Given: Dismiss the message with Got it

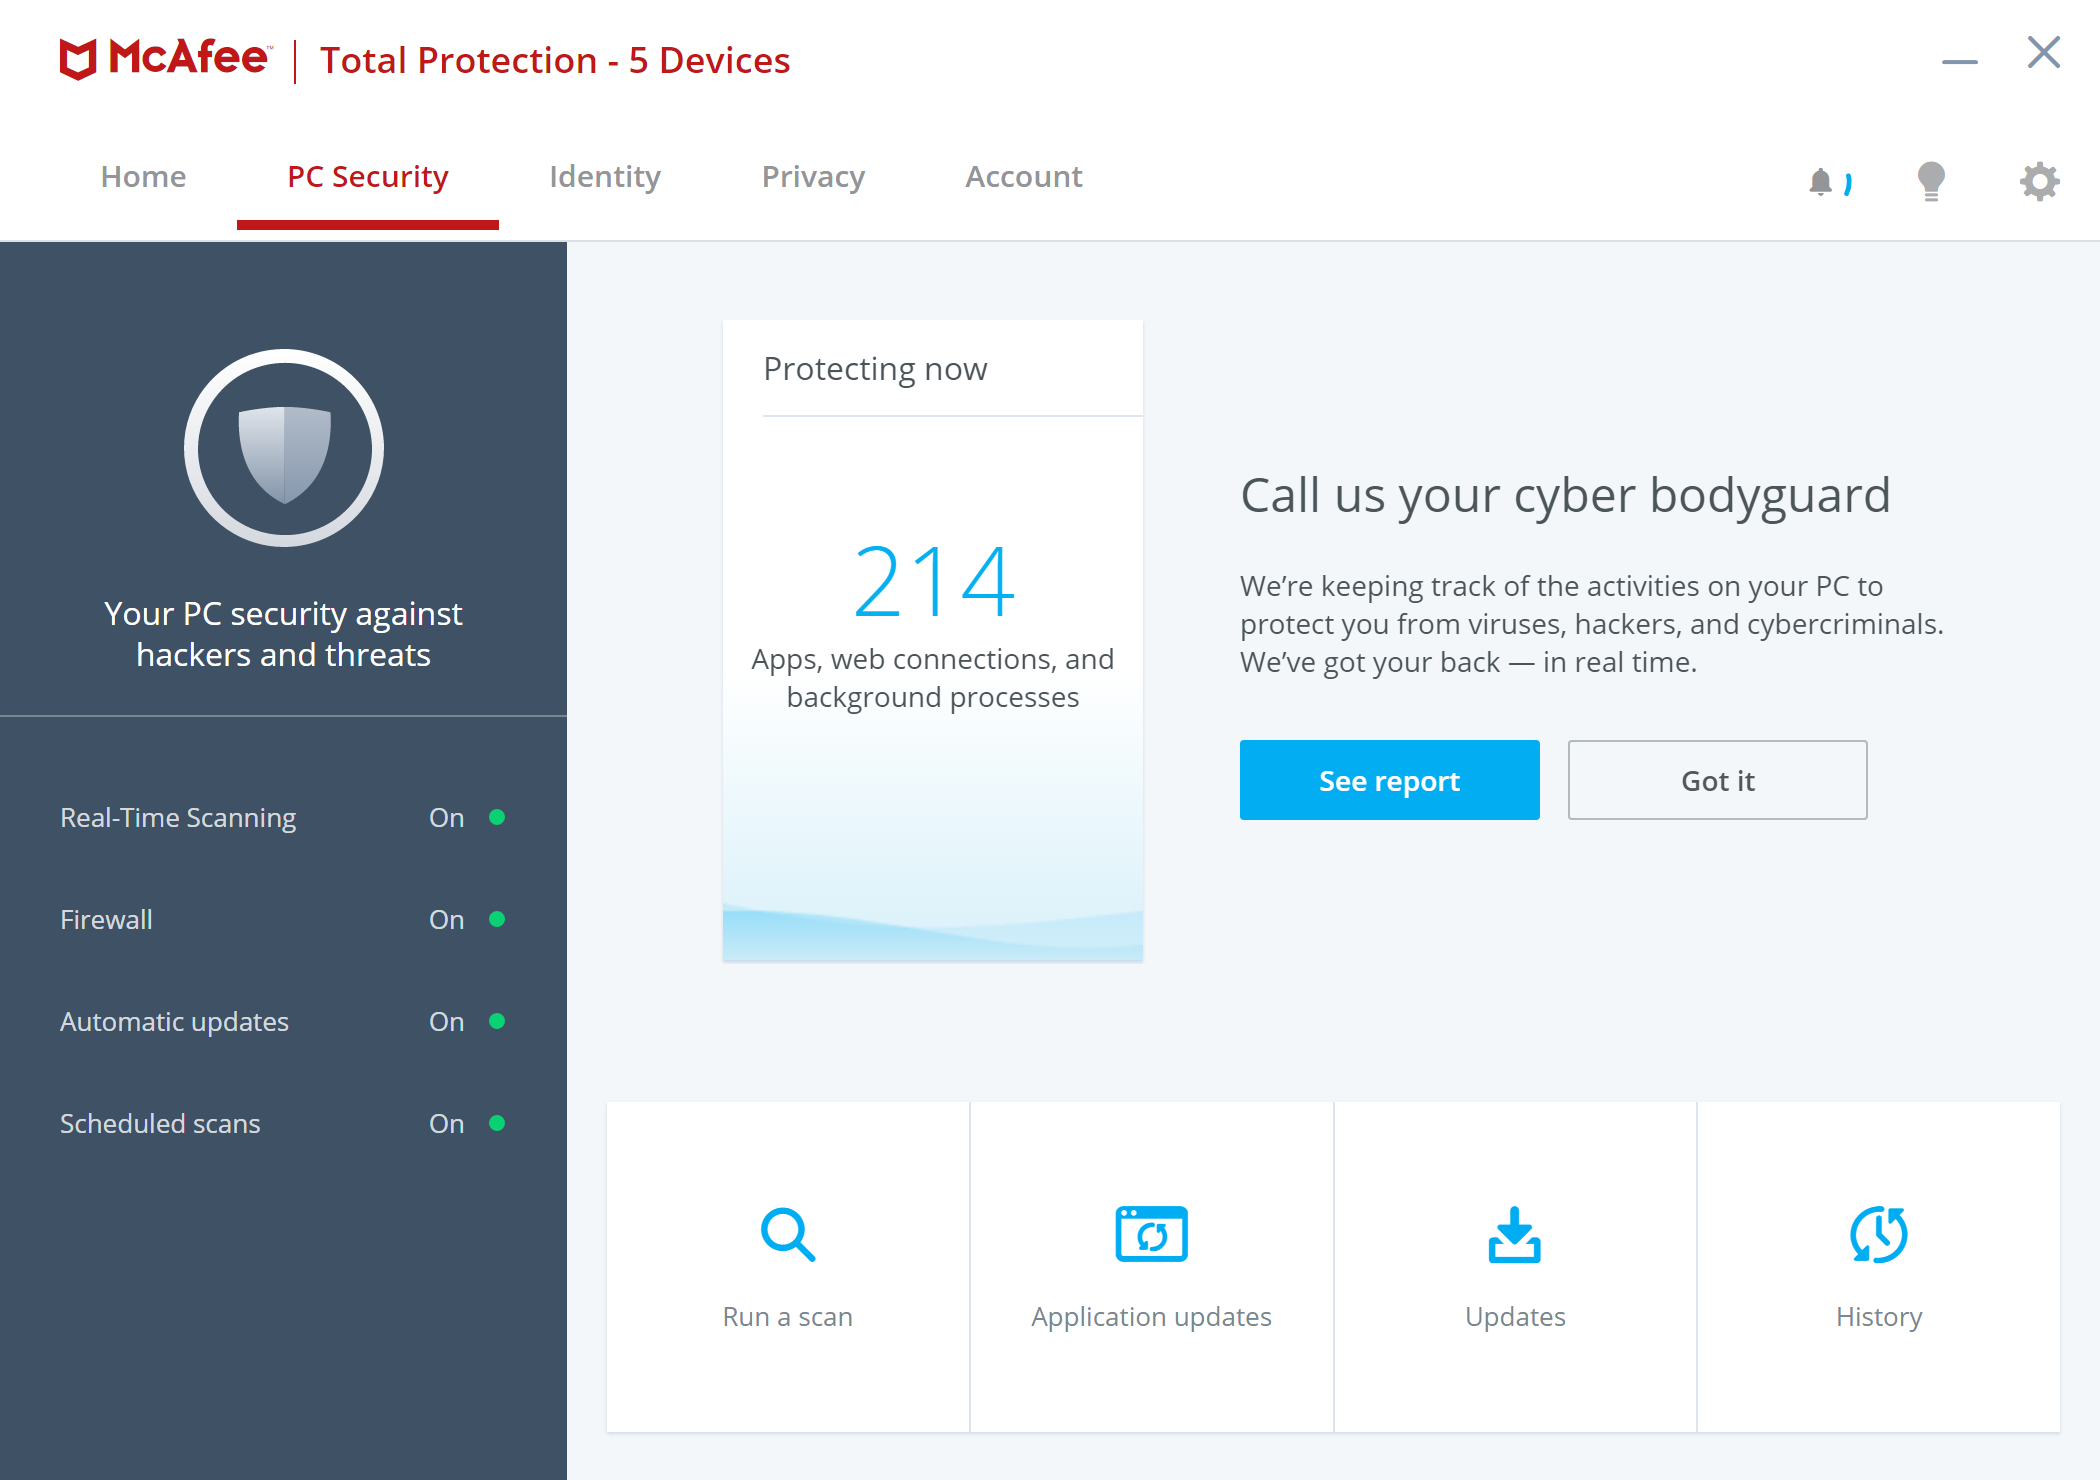Looking at the screenshot, I should coord(1717,780).
